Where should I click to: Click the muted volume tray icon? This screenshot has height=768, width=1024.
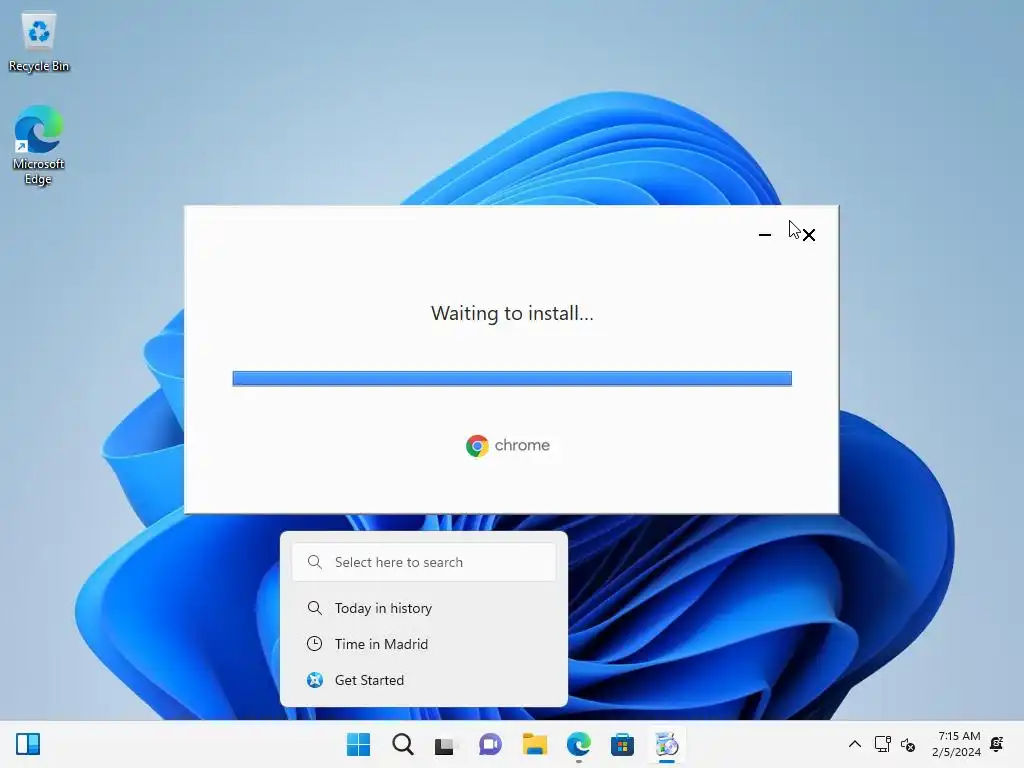point(908,744)
